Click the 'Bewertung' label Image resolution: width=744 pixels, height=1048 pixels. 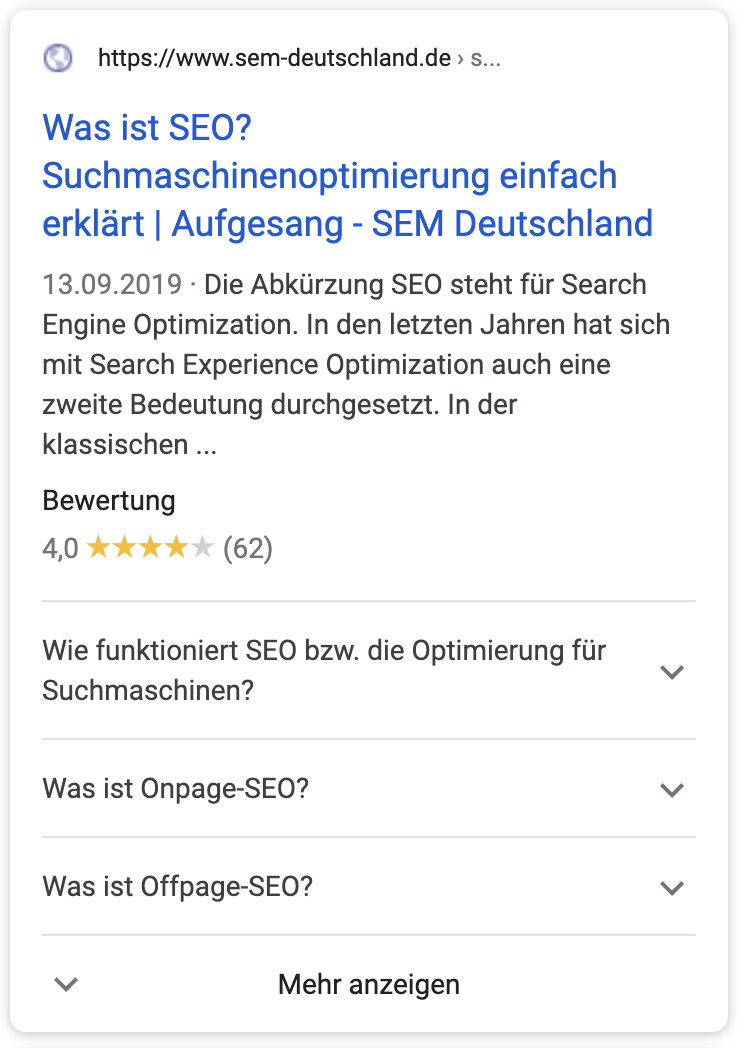coord(109,500)
